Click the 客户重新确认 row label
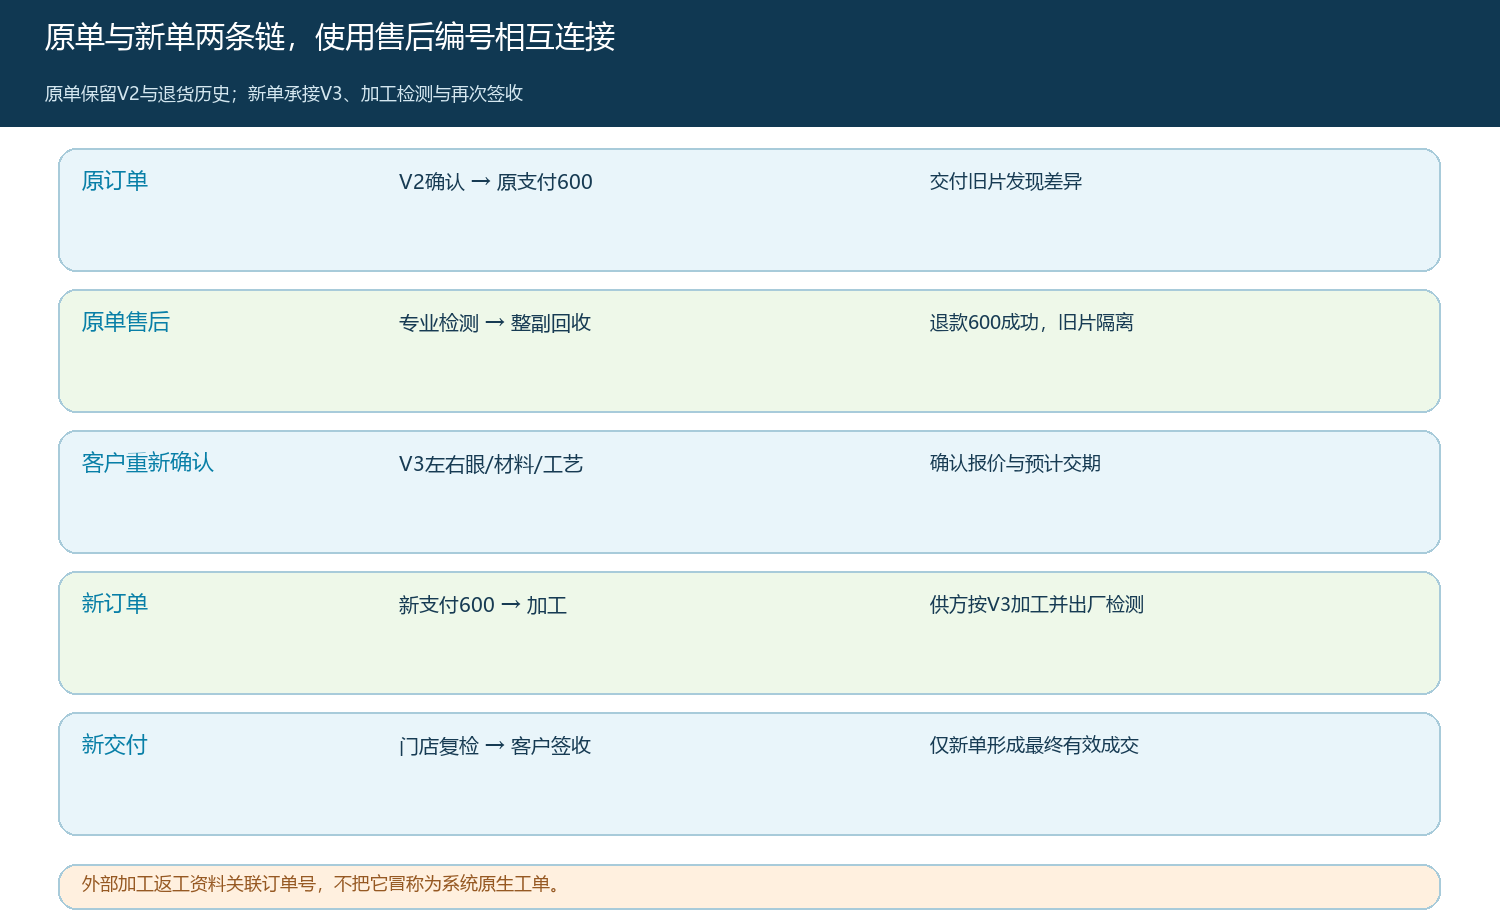 148,463
